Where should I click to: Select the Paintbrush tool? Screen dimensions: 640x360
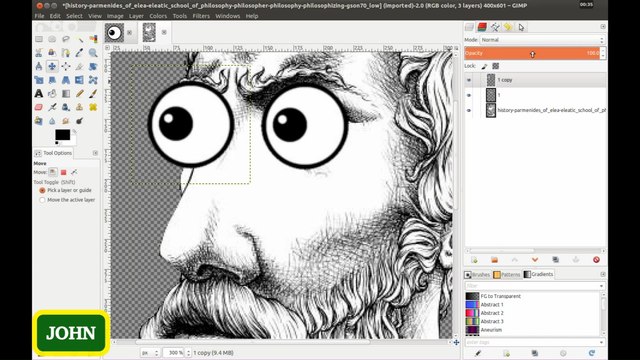pos(93,93)
